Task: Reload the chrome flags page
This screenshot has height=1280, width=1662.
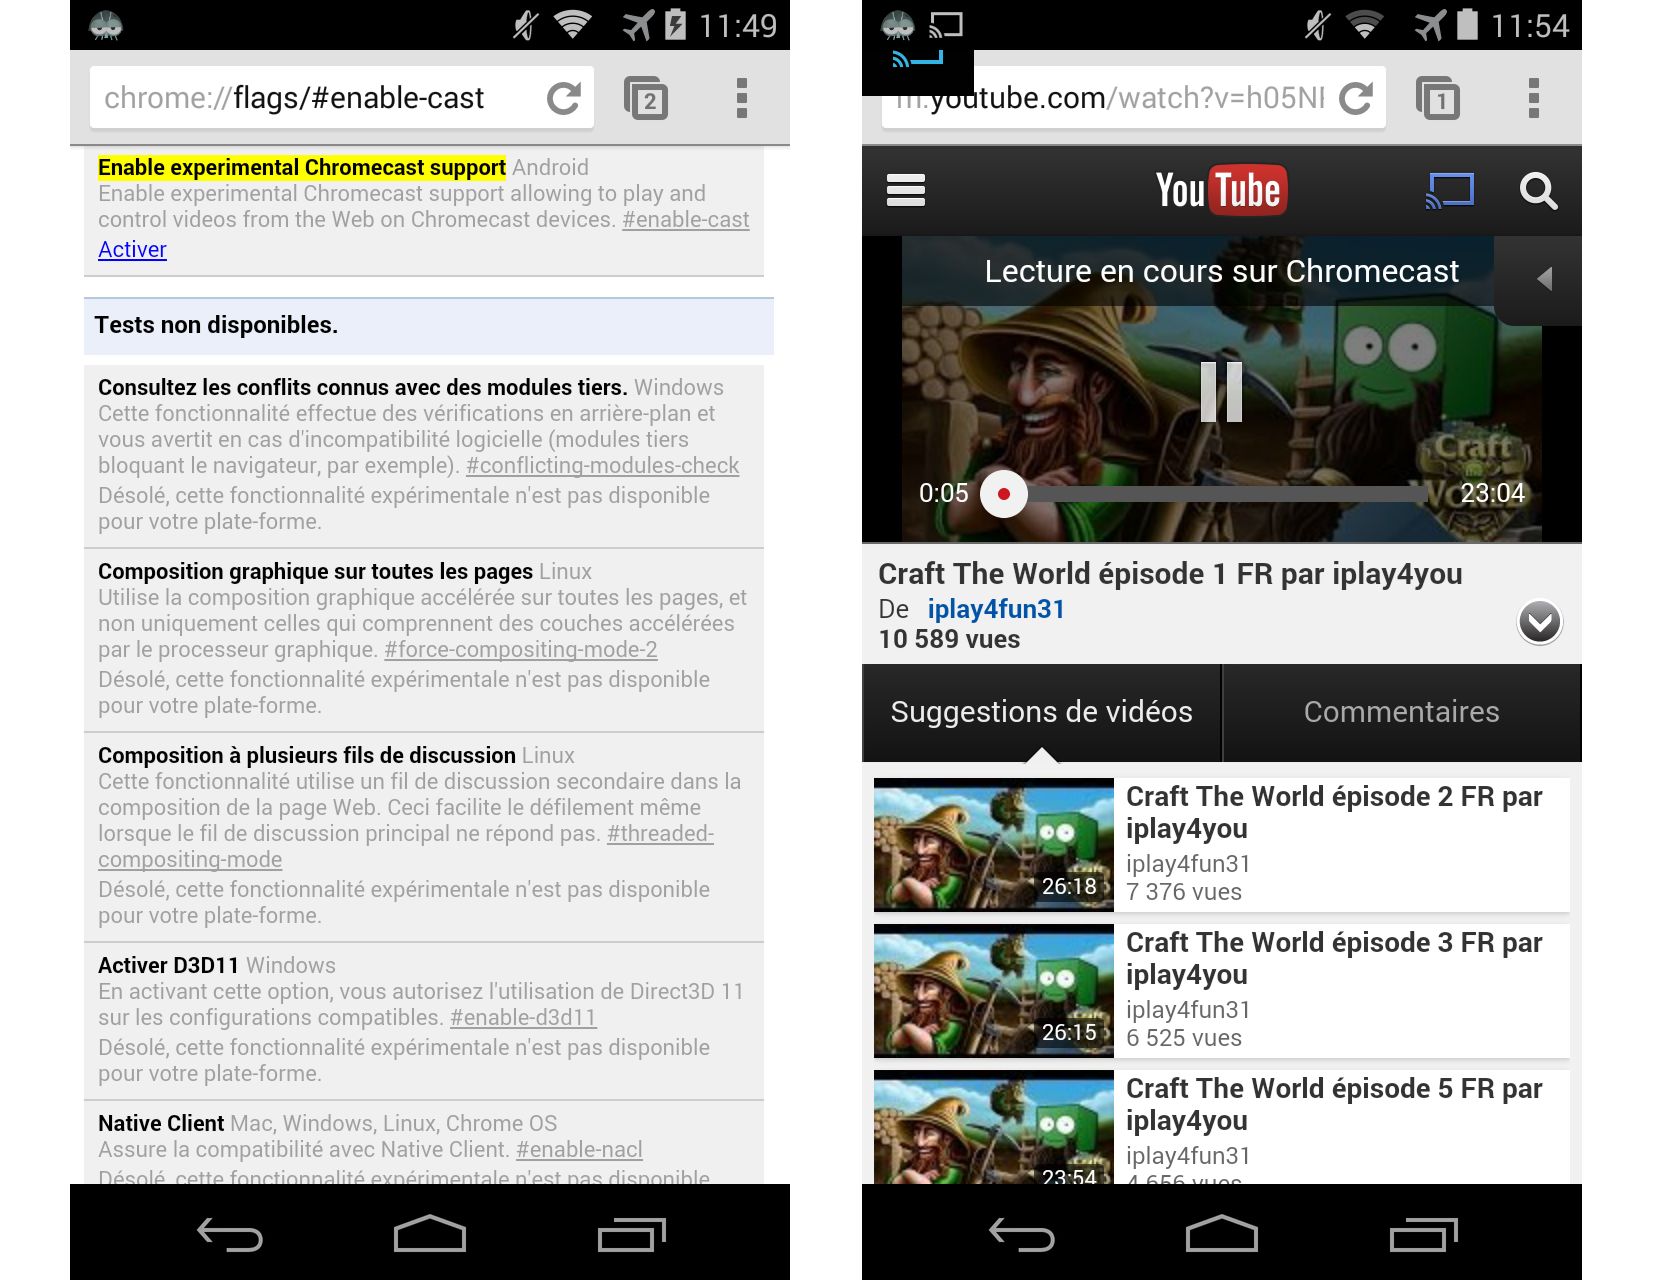Action: tap(563, 98)
